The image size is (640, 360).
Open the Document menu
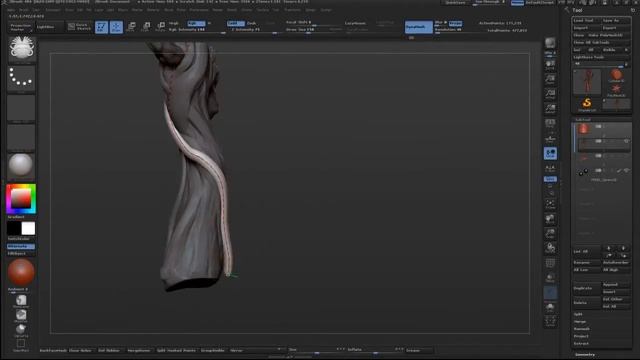coord(53,10)
